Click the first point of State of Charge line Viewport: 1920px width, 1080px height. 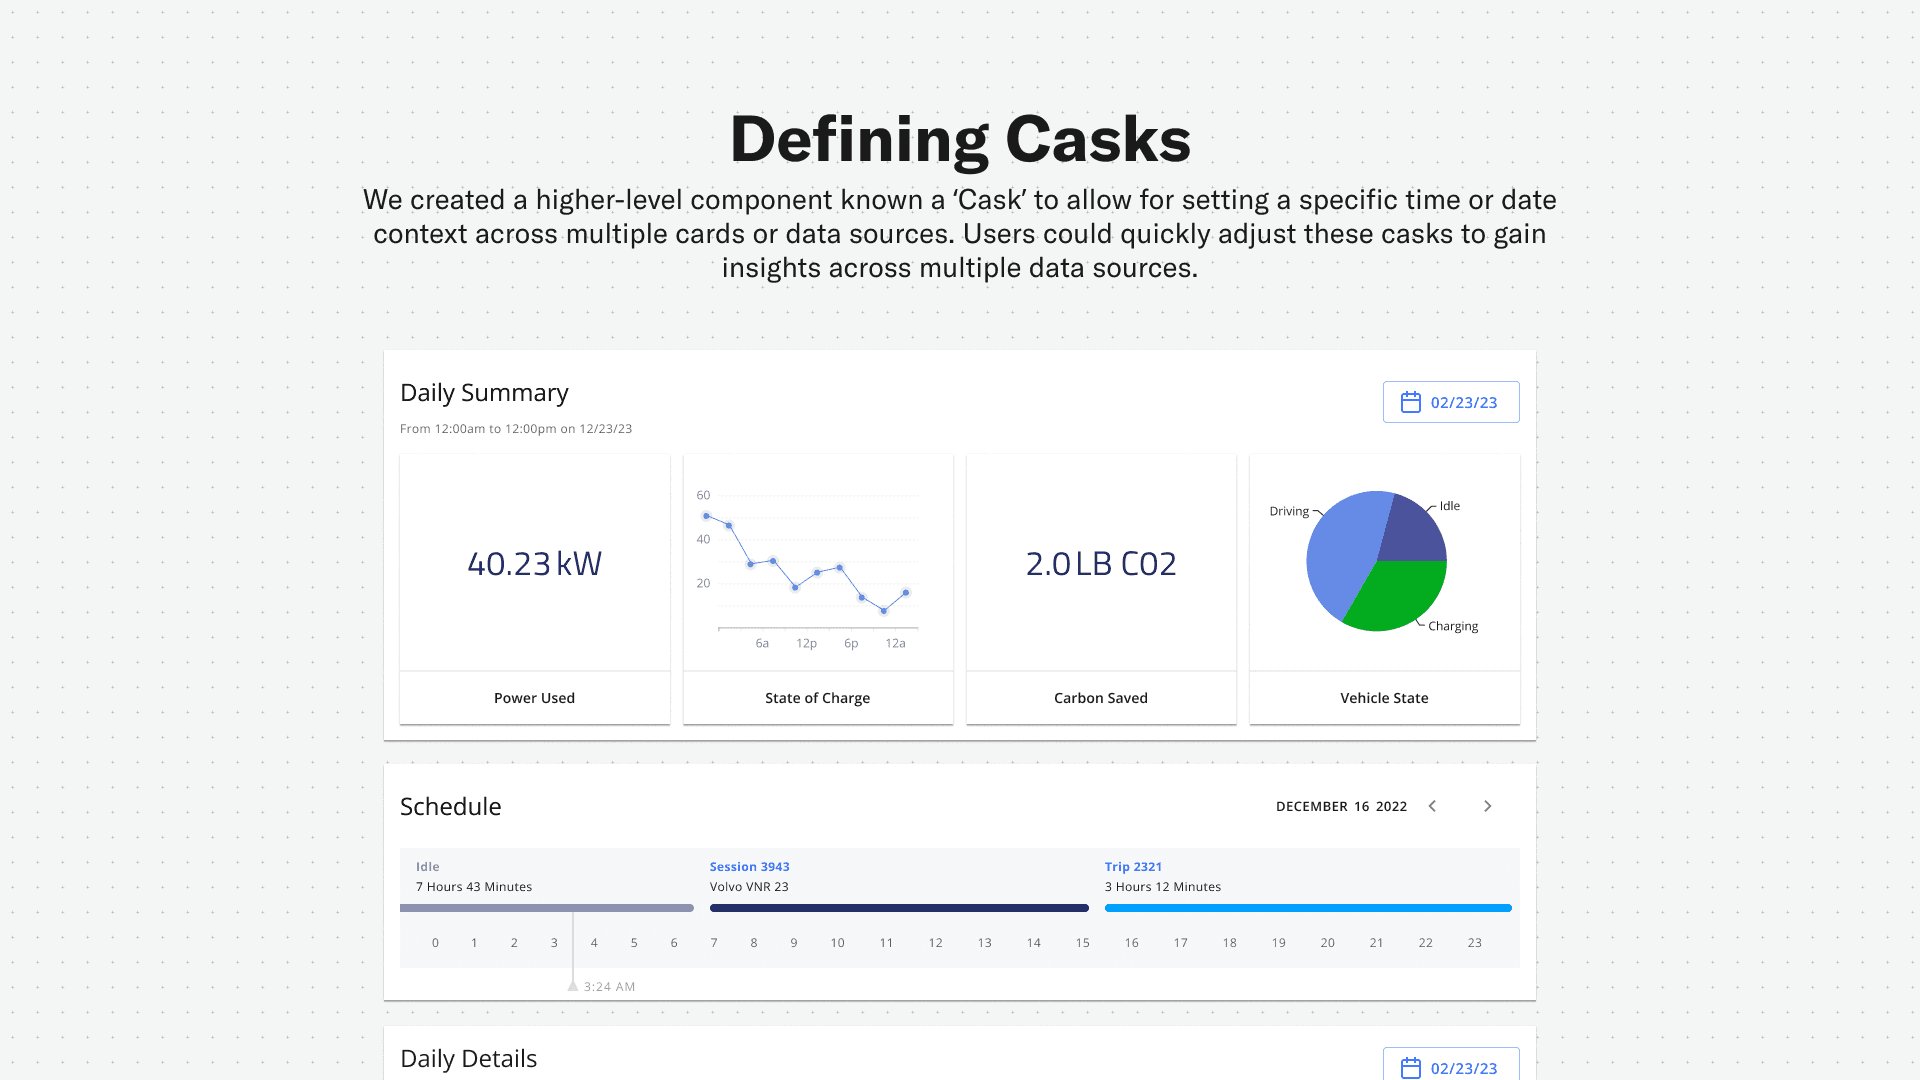pyautogui.click(x=706, y=516)
